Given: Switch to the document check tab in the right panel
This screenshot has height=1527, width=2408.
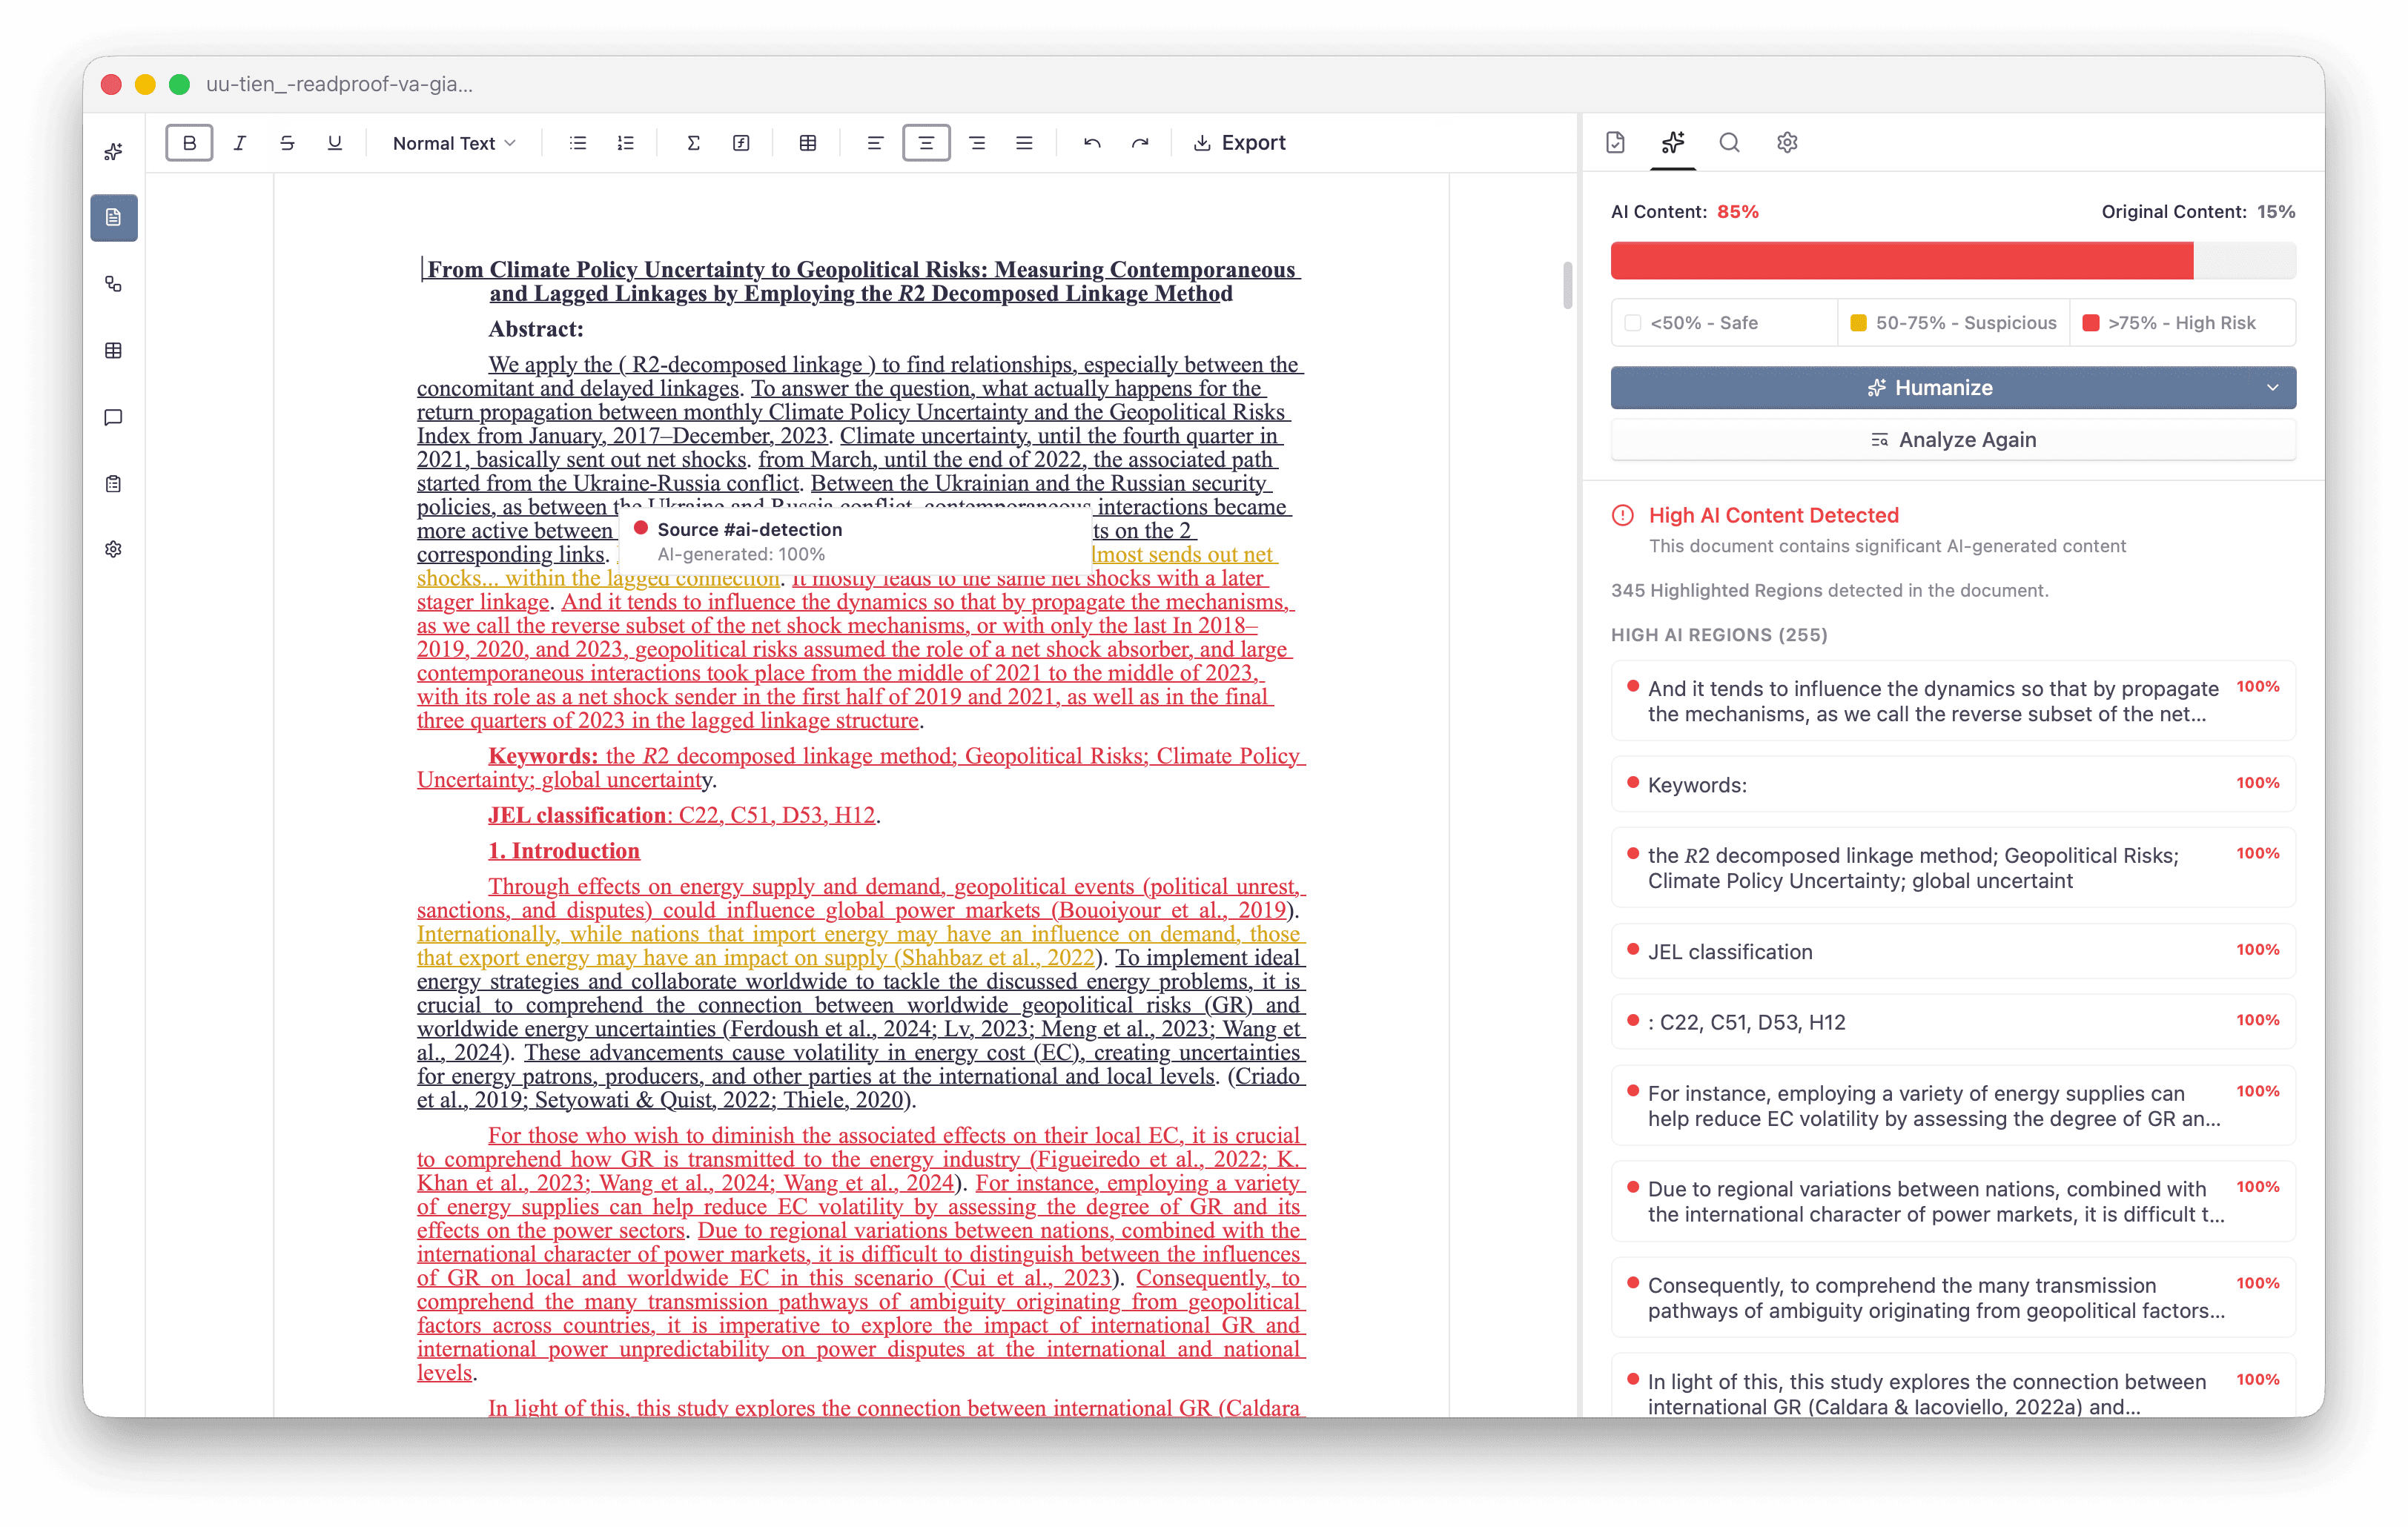Looking at the screenshot, I should [1616, 143].
